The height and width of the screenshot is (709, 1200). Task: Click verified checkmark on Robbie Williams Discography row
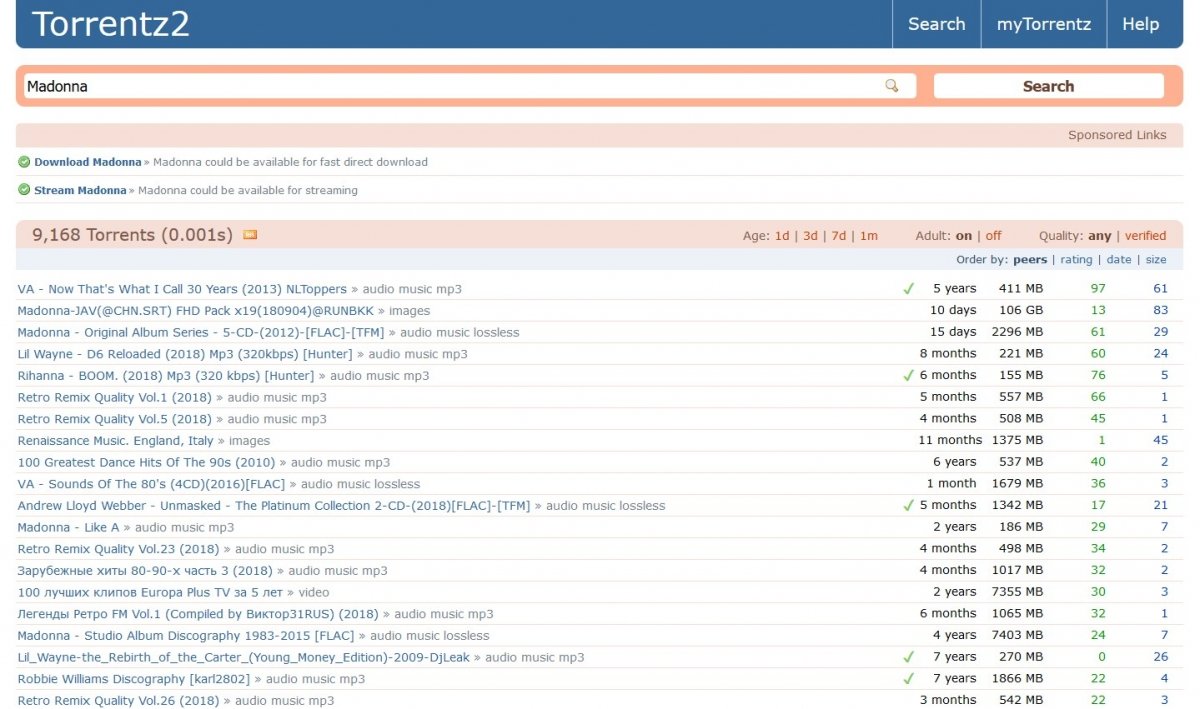[x=908, y=679]
